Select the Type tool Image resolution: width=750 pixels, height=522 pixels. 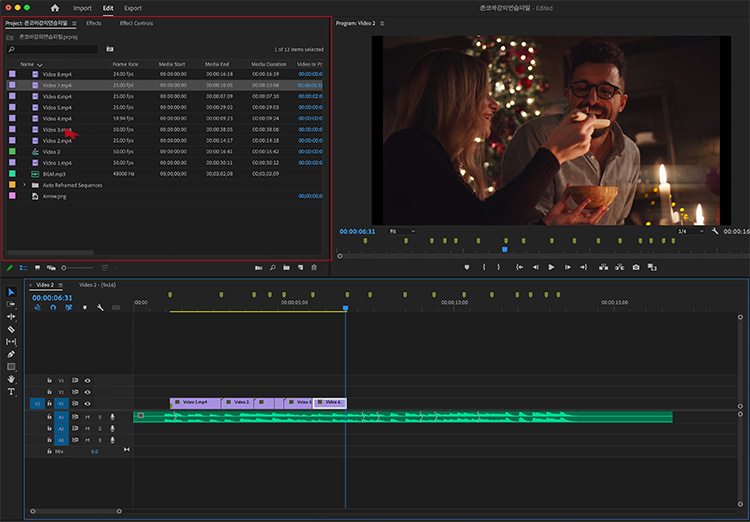[x=11, y=391]
